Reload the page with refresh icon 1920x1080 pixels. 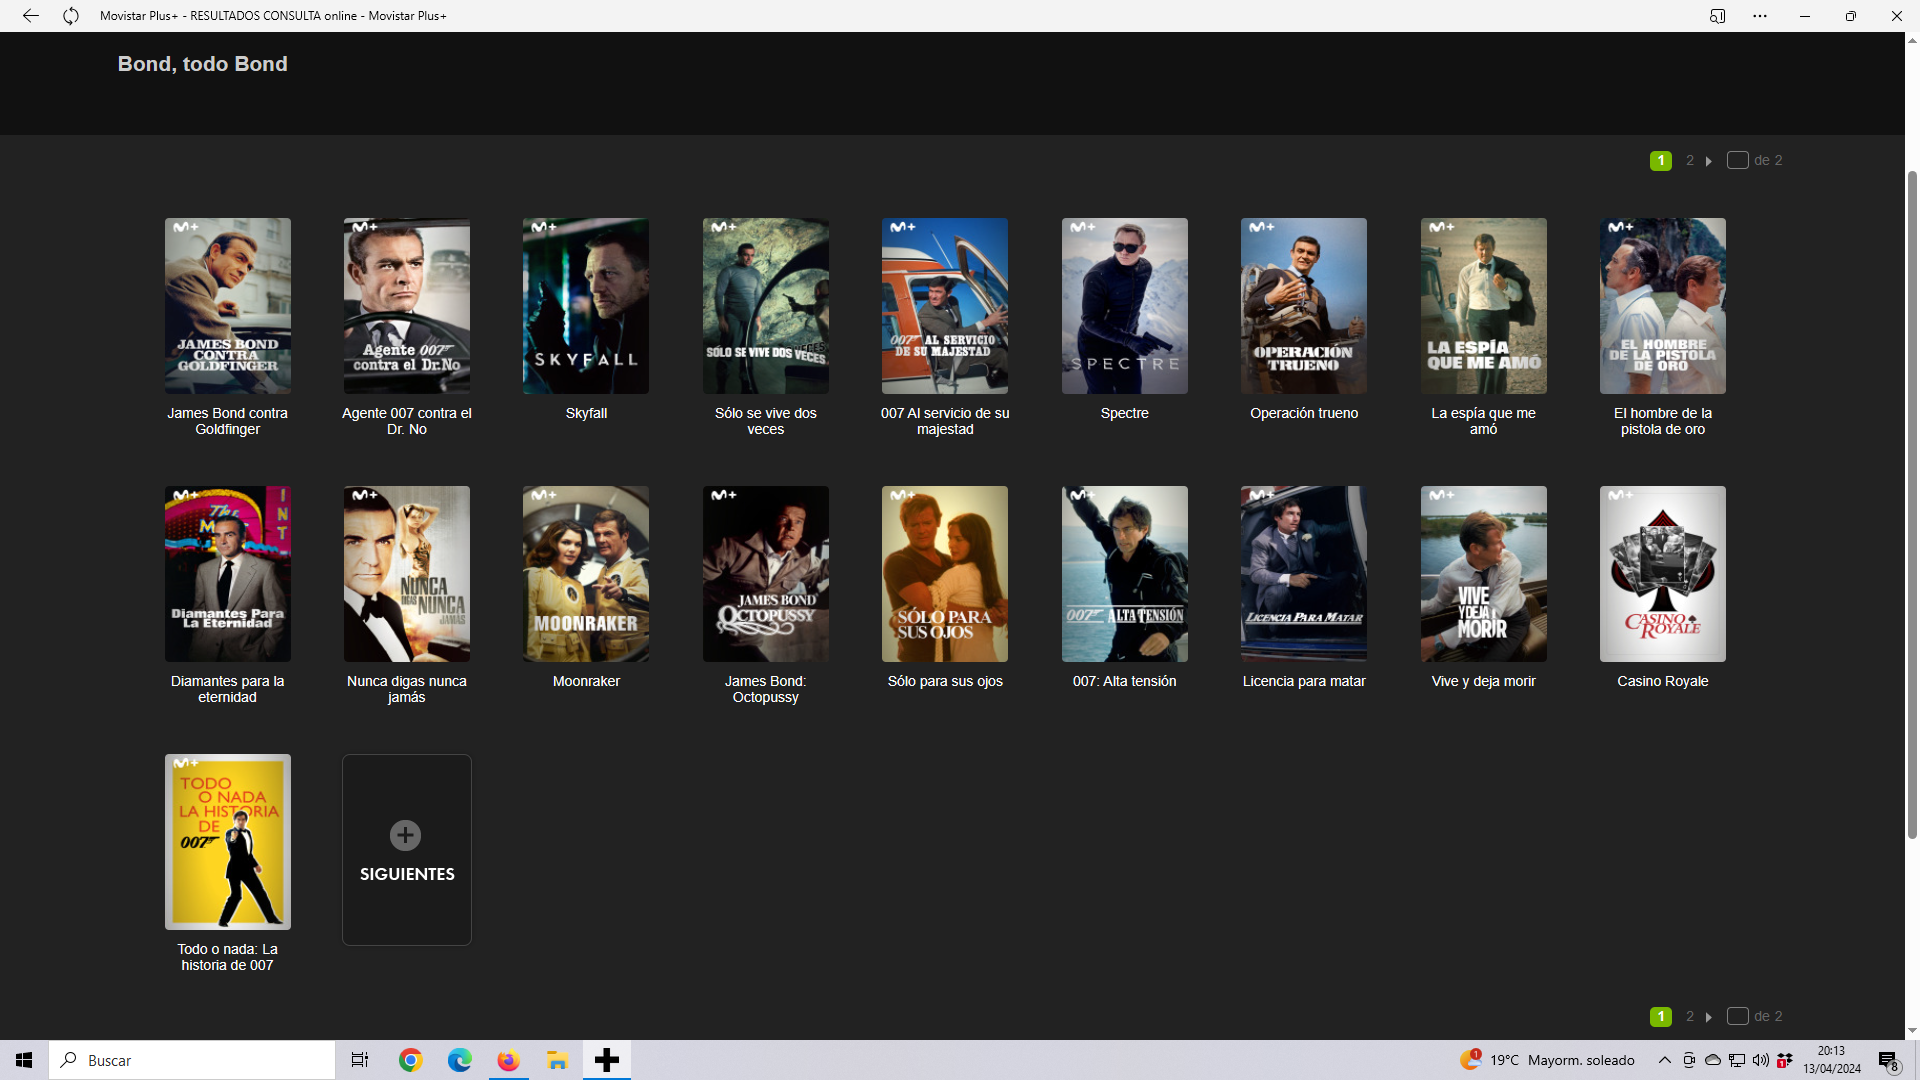tap(71, 16)
